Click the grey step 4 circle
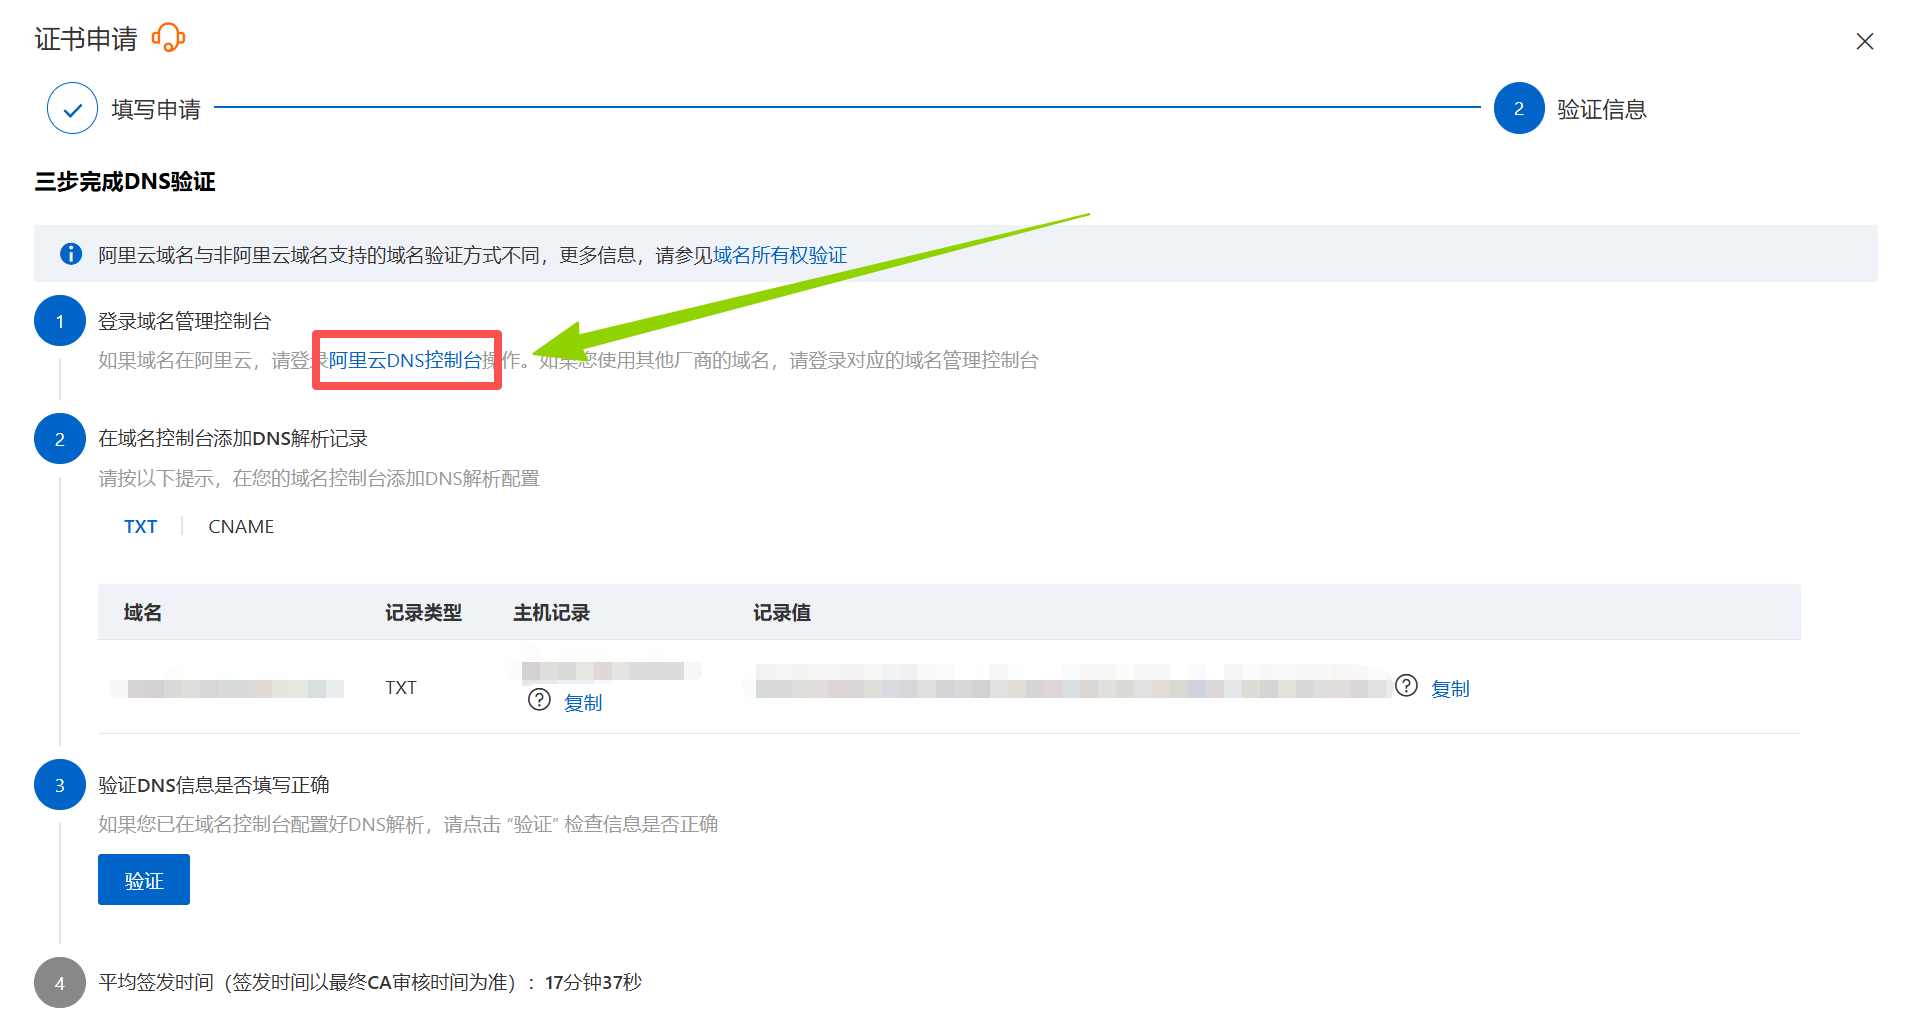 [60, 983]
